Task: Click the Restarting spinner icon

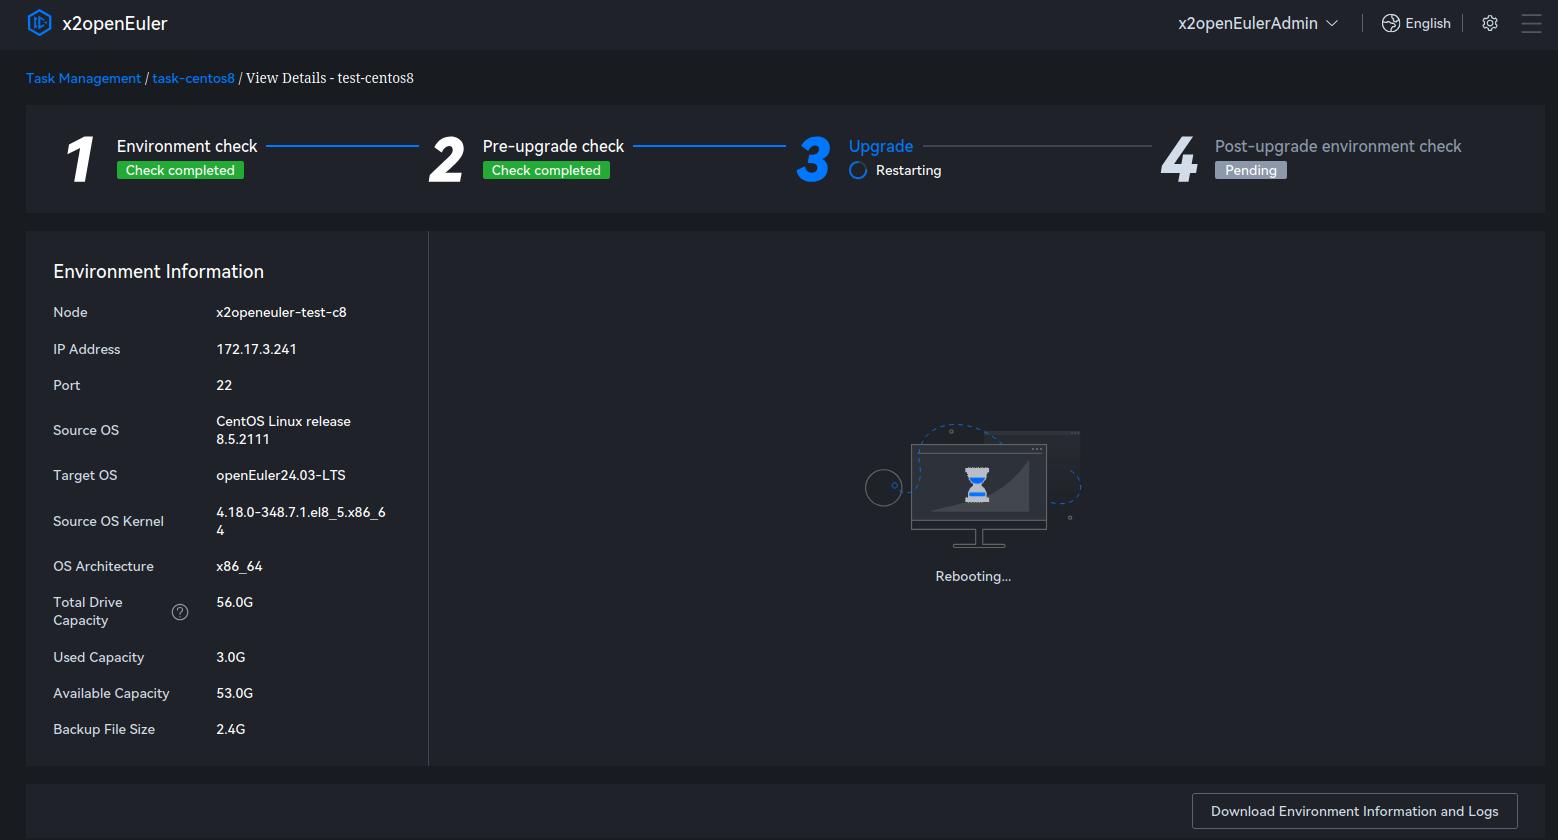Action: 858,171
